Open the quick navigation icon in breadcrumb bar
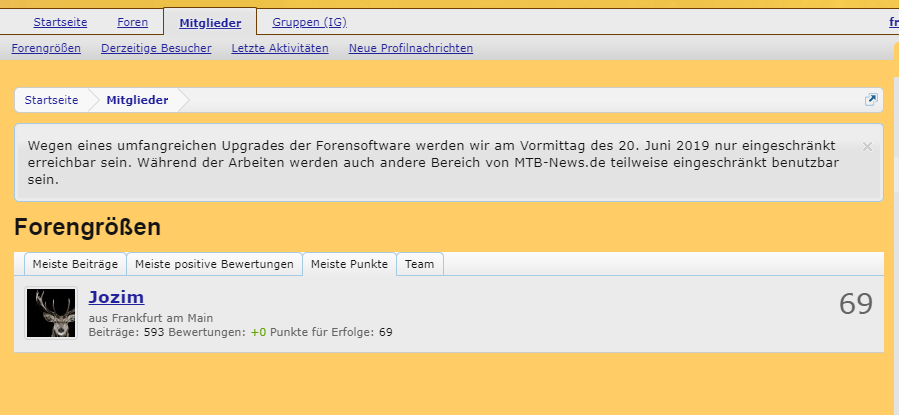This screenshot has width=899, height=415. coord(871,100)
